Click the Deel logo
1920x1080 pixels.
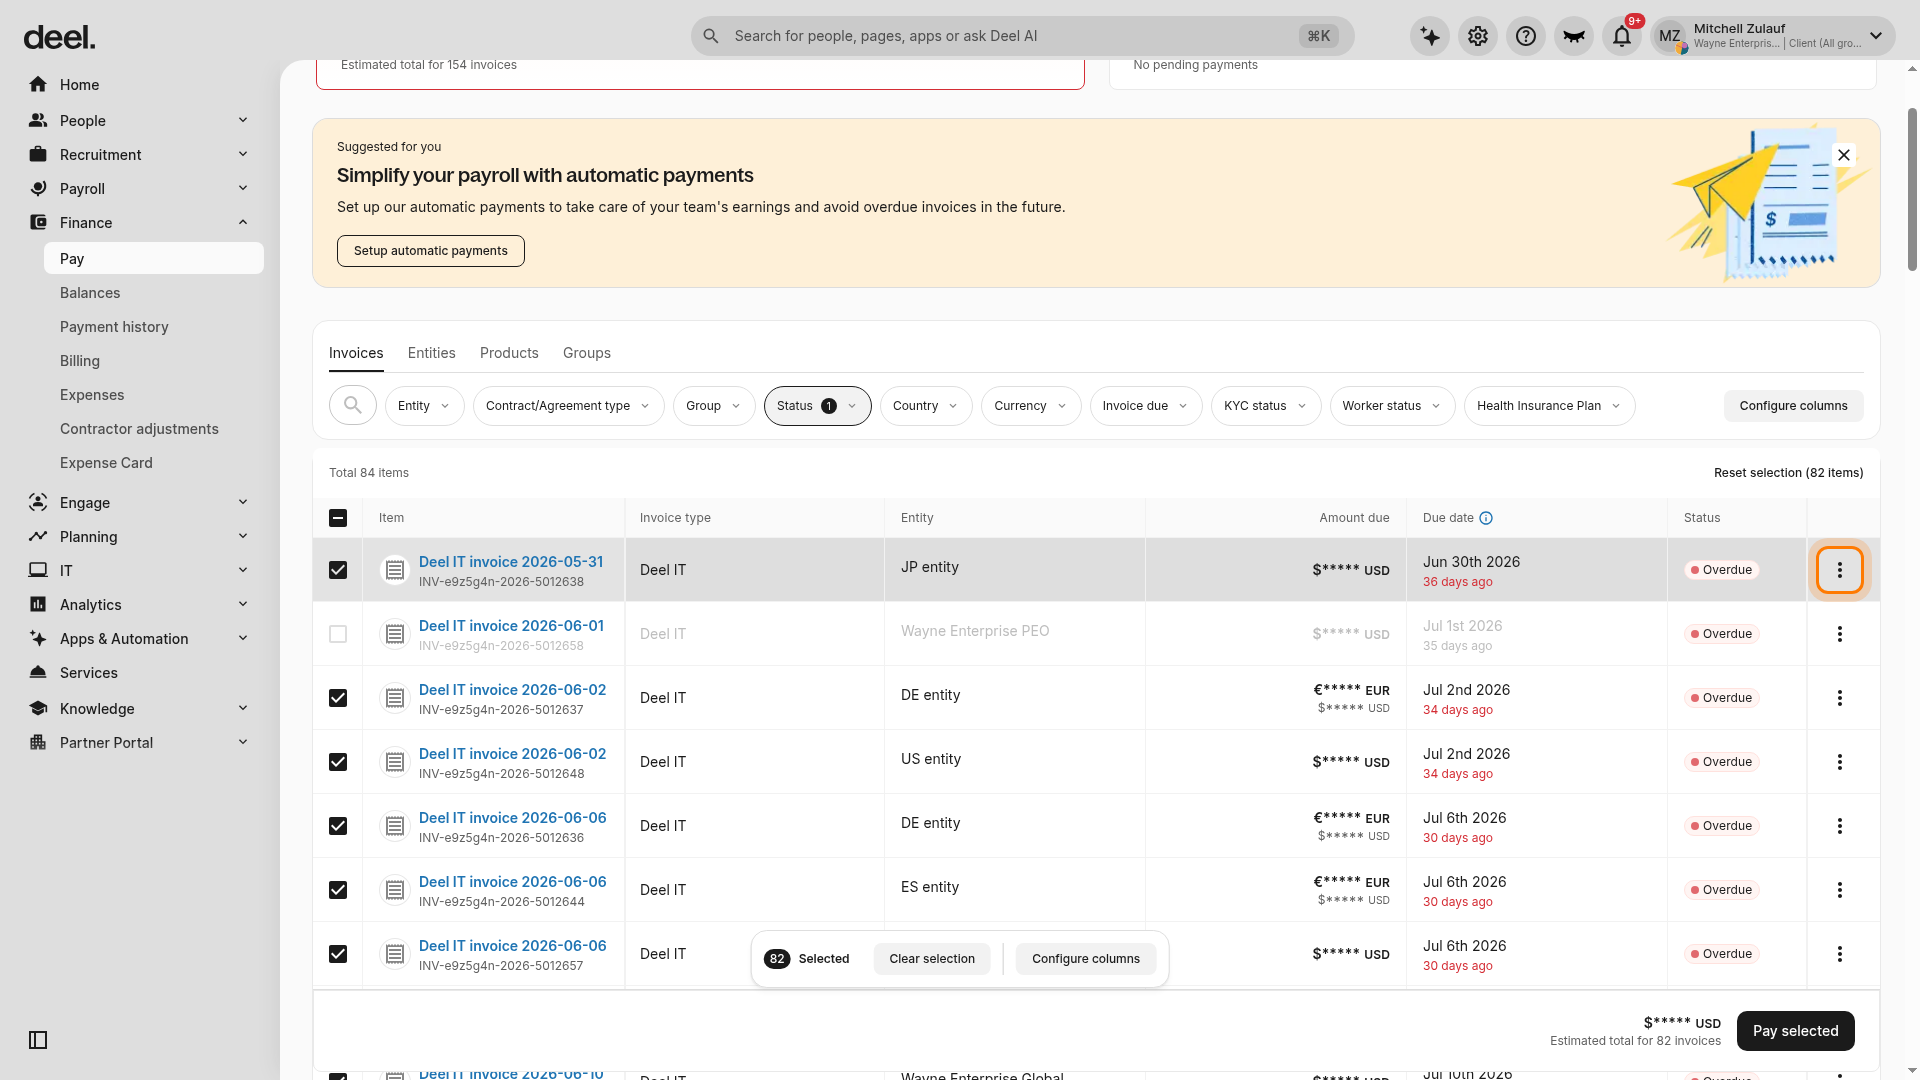tap(59, 38)
